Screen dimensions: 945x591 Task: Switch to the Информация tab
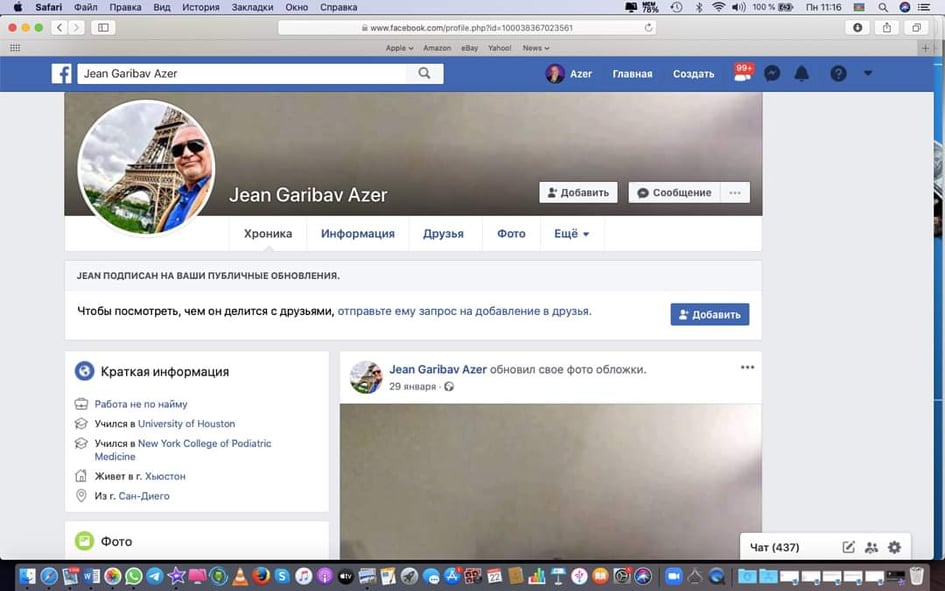point(357,234)
